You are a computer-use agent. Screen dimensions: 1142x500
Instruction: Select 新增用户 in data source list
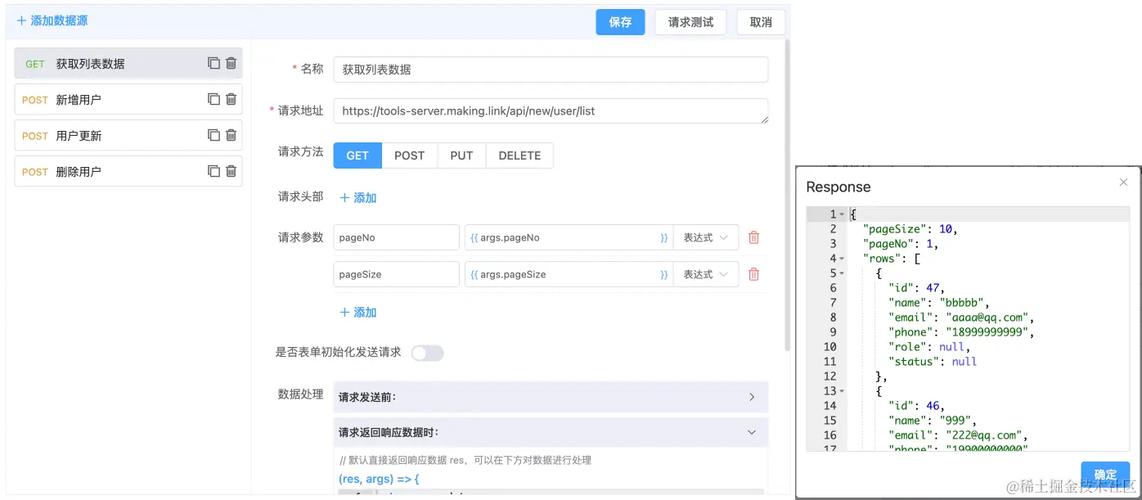(128, 99)
